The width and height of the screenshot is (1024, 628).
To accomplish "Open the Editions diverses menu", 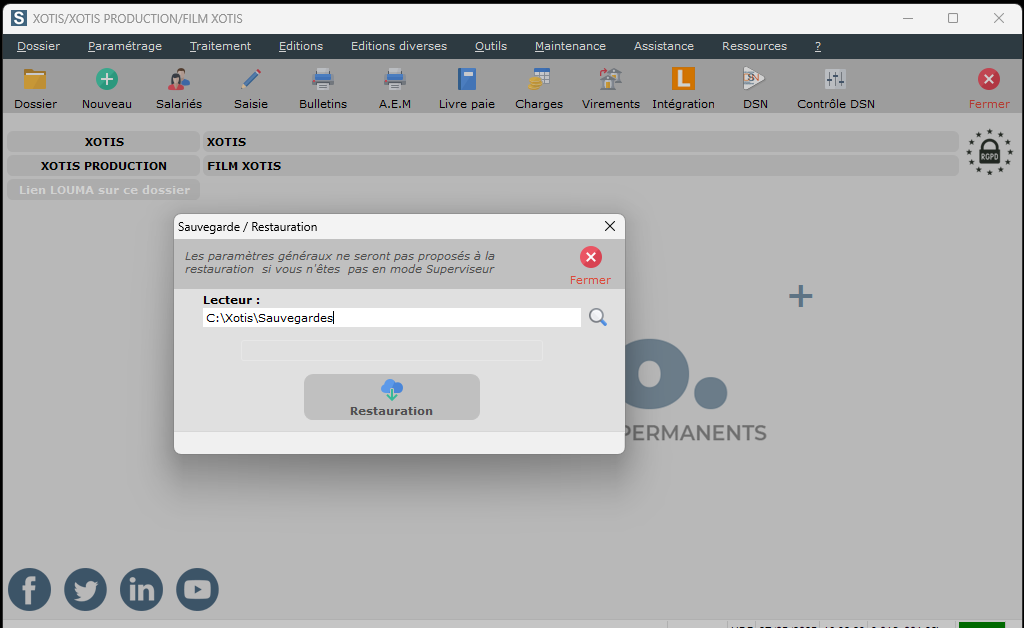I will pos(399,46).
